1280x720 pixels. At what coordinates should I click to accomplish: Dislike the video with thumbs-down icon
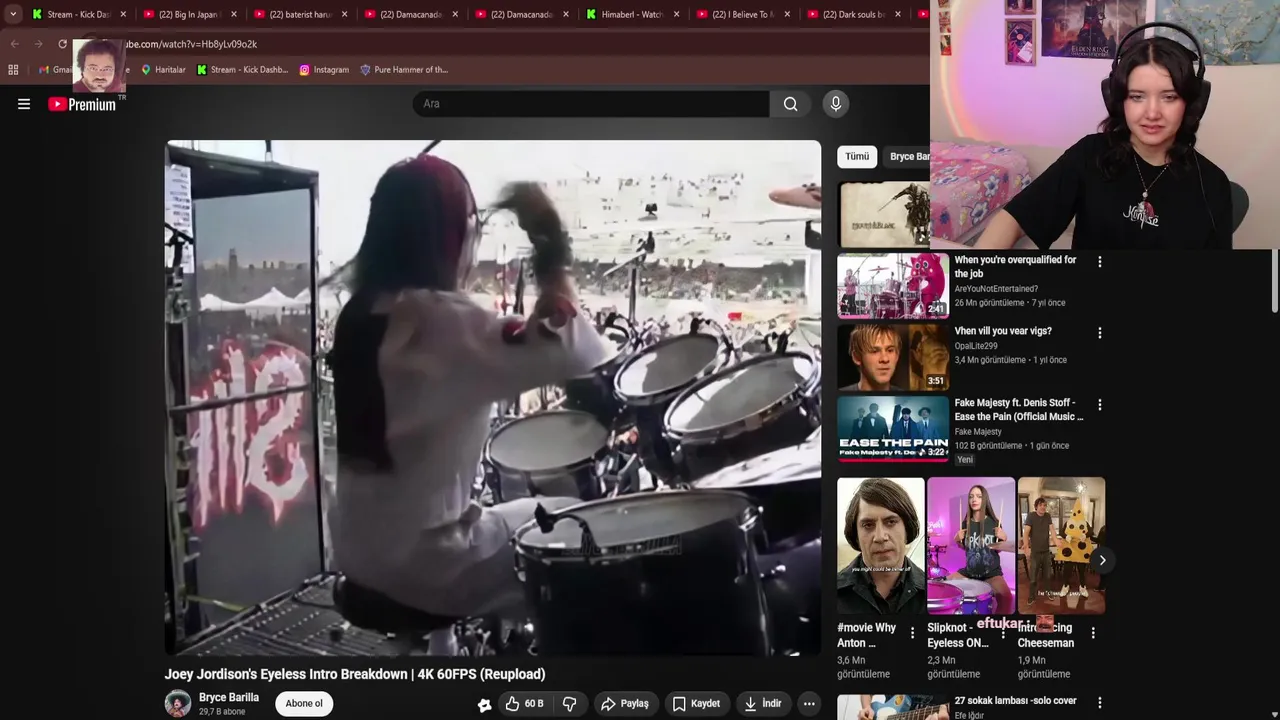pos(570,704)
